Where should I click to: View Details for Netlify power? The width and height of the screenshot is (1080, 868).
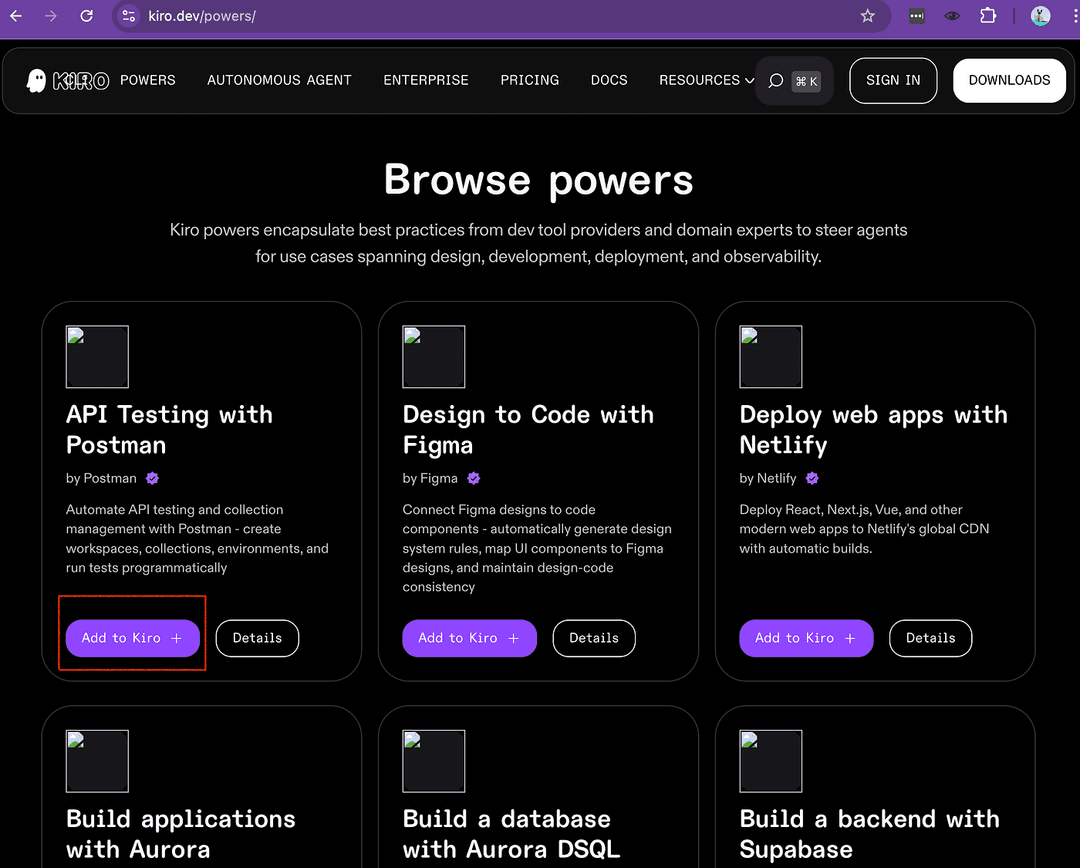[931, 638]
